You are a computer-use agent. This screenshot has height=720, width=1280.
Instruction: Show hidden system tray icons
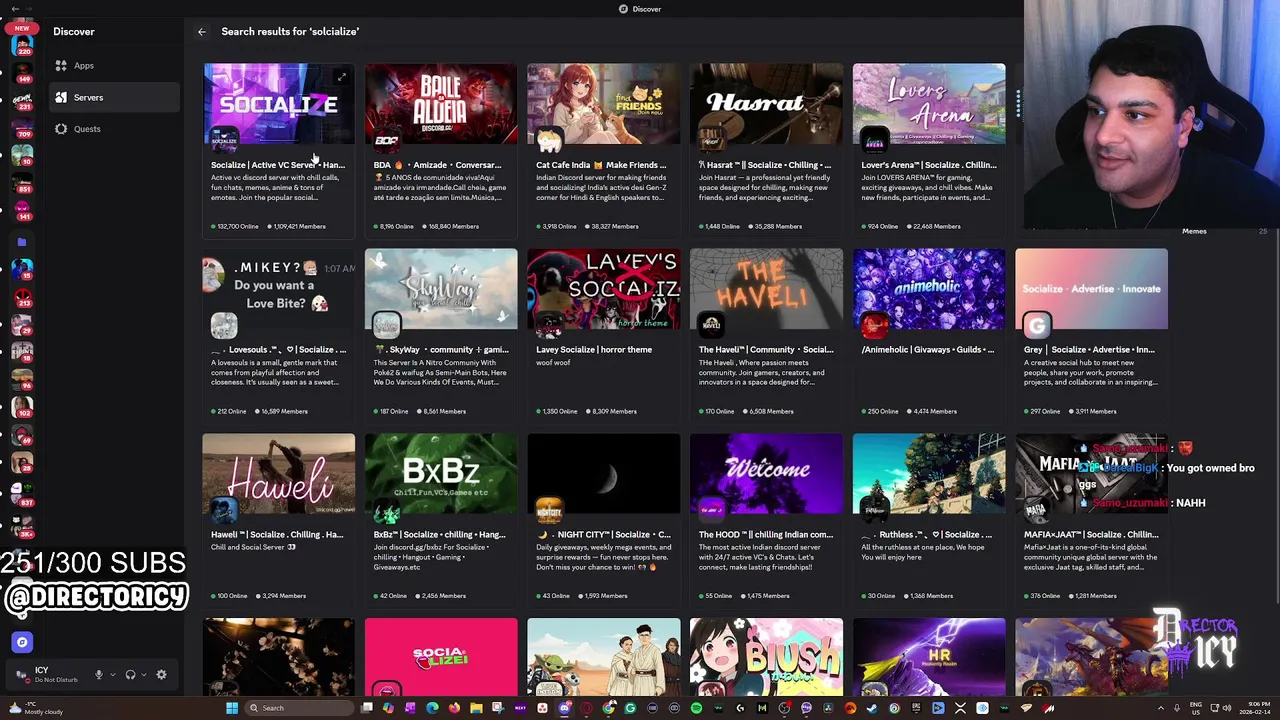click(x=1161, y=708)
